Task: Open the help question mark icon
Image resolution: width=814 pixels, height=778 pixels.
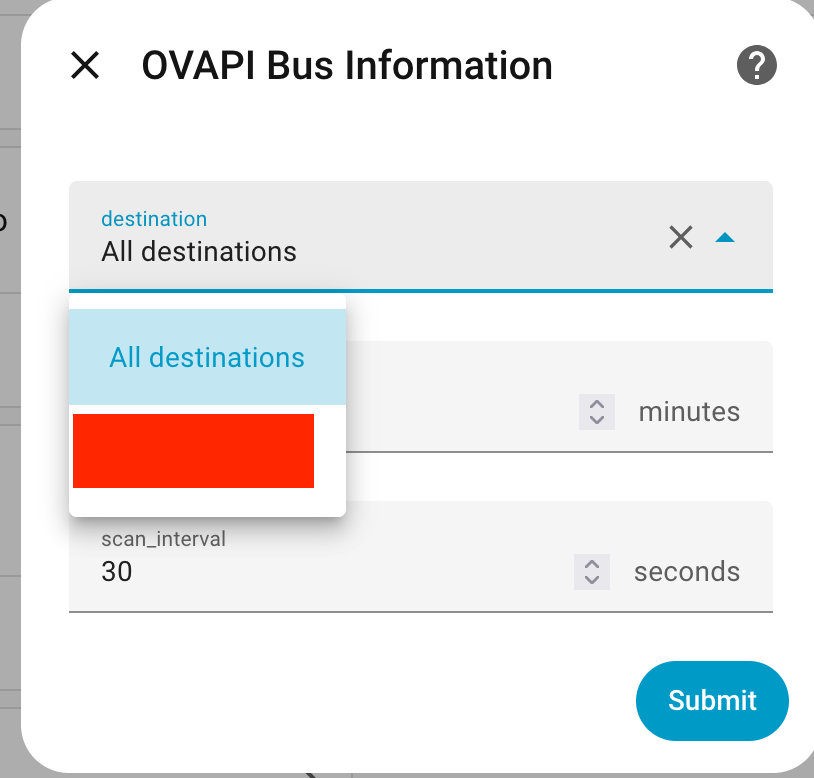Action: point(757,66)
